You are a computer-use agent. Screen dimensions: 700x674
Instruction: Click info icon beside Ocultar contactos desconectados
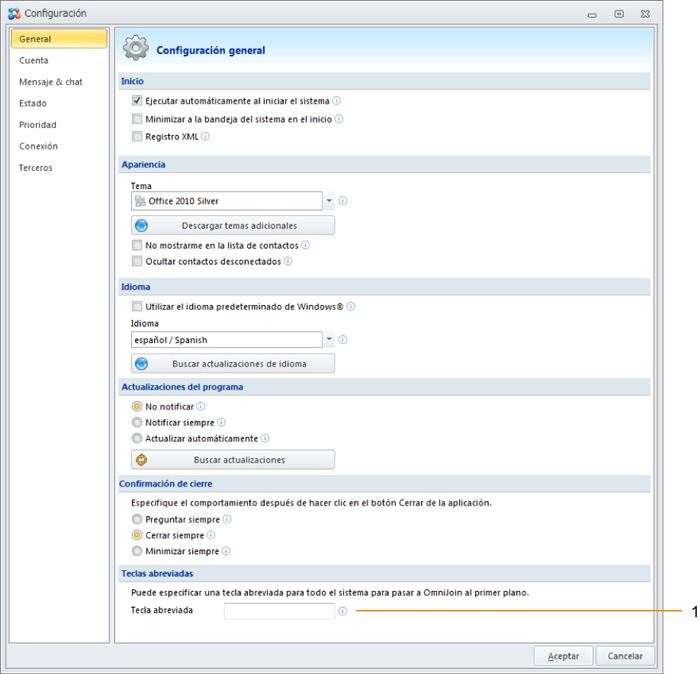[x=288, y=261]
